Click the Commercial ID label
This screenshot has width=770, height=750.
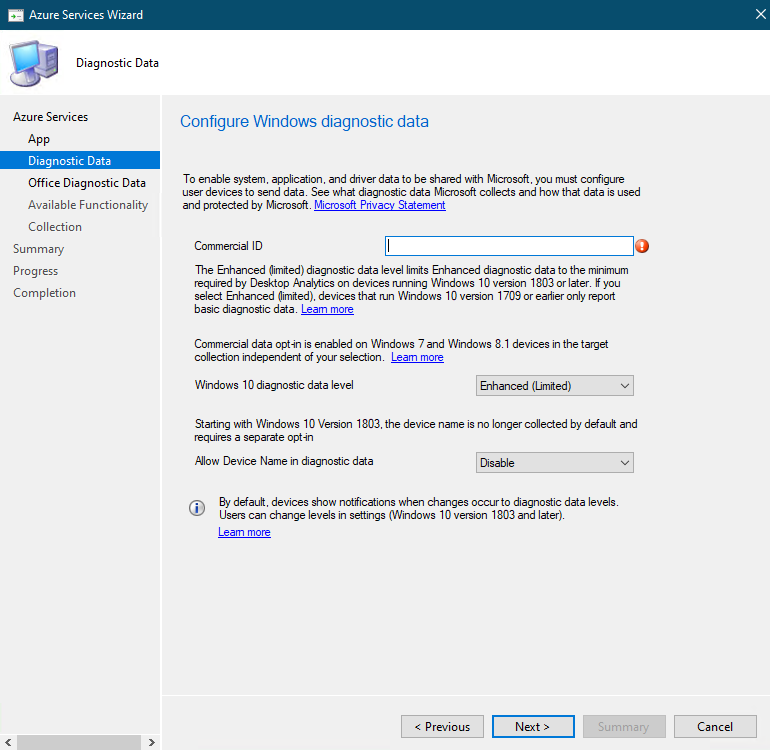tap(228, 246)
